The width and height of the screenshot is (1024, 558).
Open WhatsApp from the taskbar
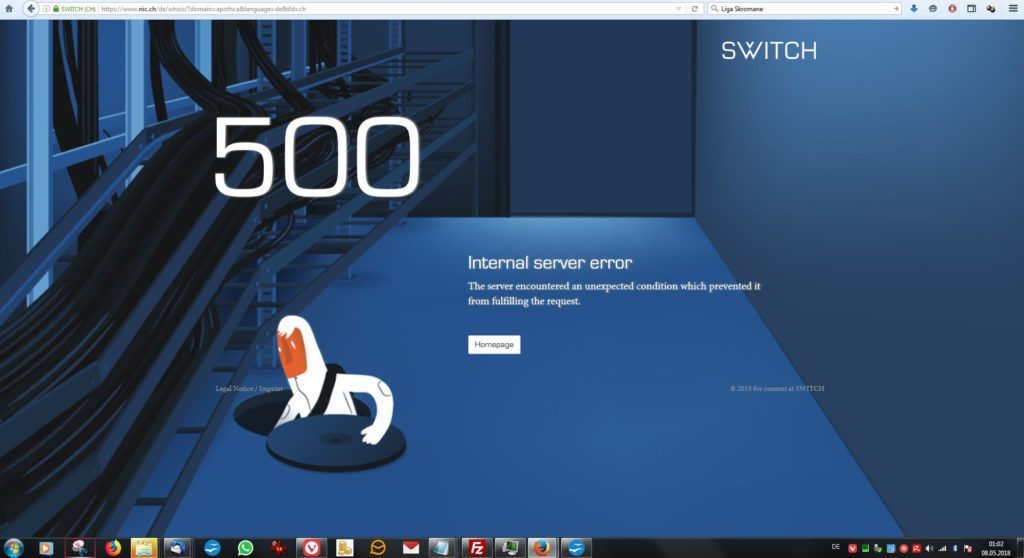pos(245,548)
